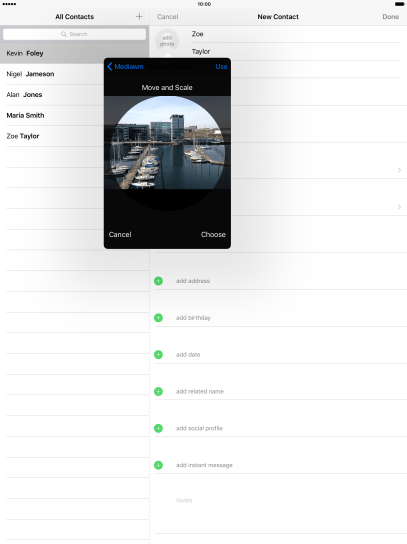The width and height of the screenshot is (407, 544).
Task: Click the green plus beside add date
Action: (x=158, y=355)
